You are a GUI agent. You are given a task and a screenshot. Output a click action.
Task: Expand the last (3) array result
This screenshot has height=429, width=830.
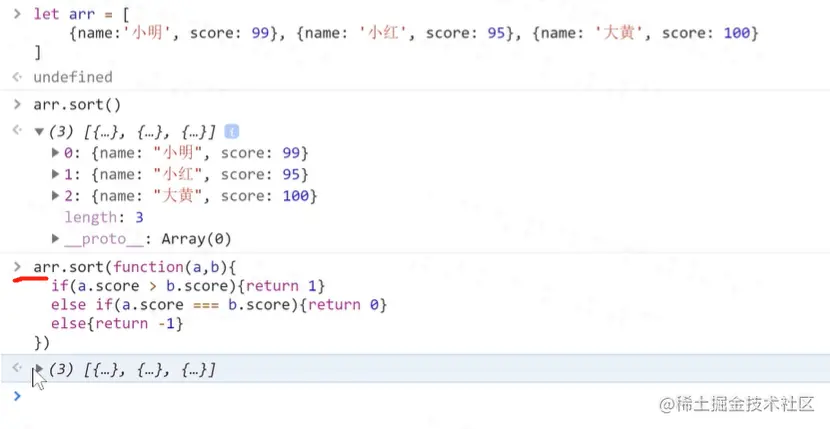[39, 369]
